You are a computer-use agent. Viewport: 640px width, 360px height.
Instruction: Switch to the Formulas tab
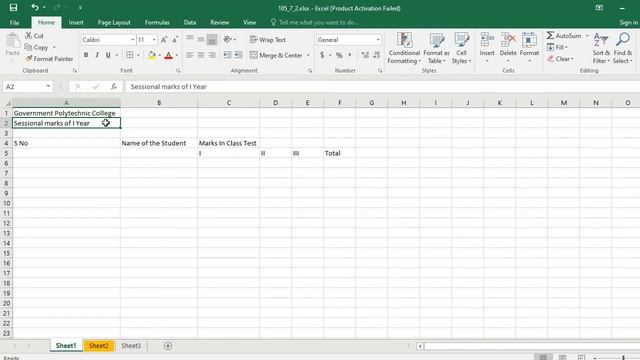click(157, 22)
